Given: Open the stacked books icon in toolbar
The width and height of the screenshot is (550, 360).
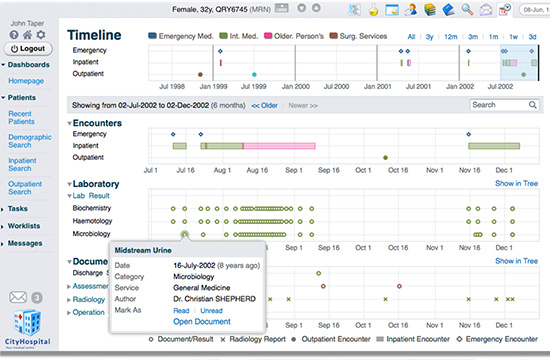Looking at the screenshot, I should pyautogui.click(x=430, y=9).
